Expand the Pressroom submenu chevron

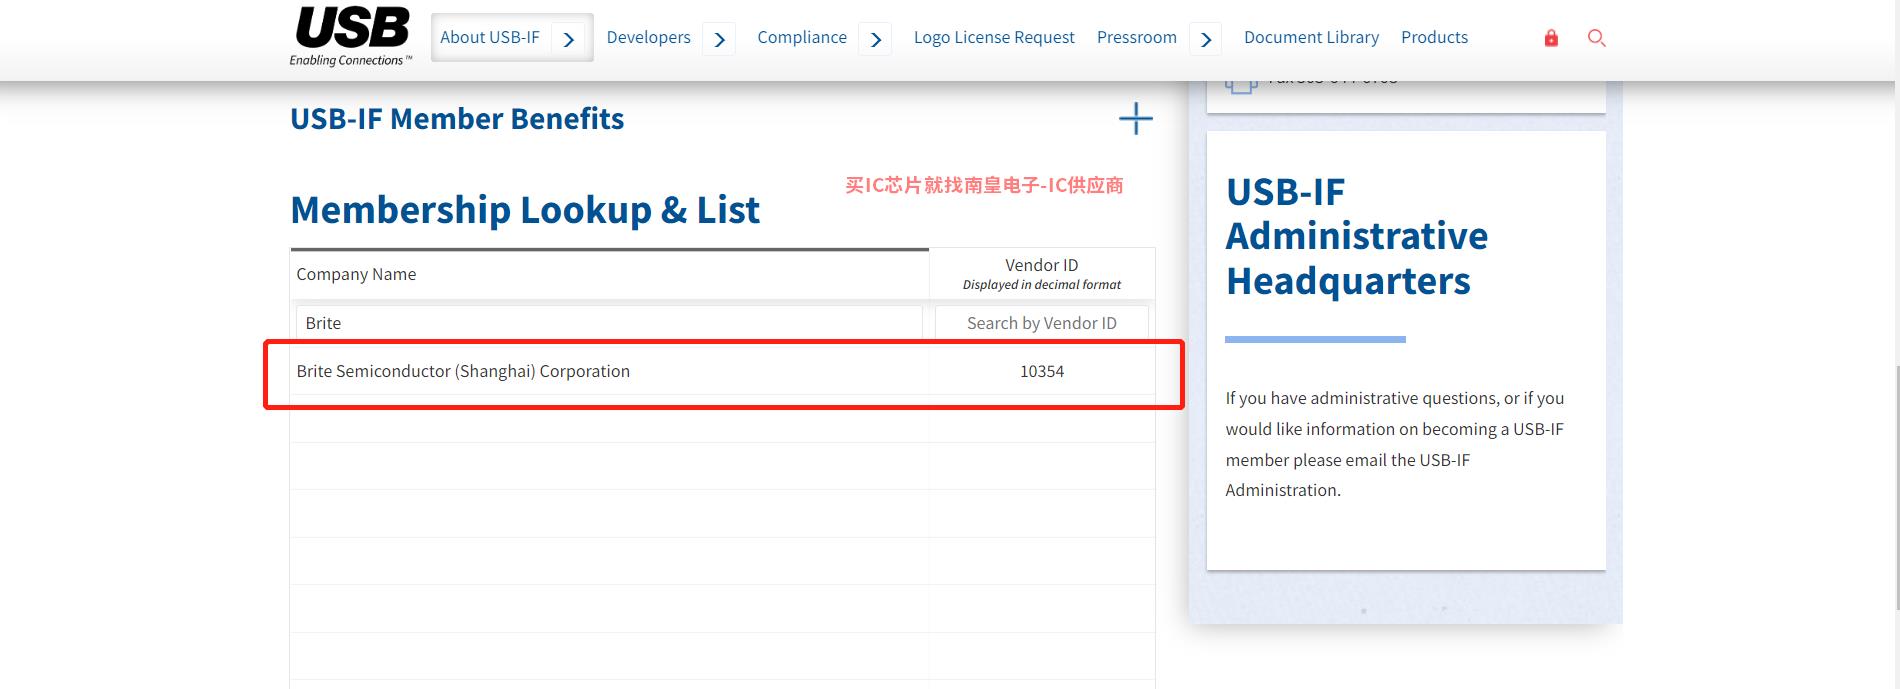[1206, 39]
